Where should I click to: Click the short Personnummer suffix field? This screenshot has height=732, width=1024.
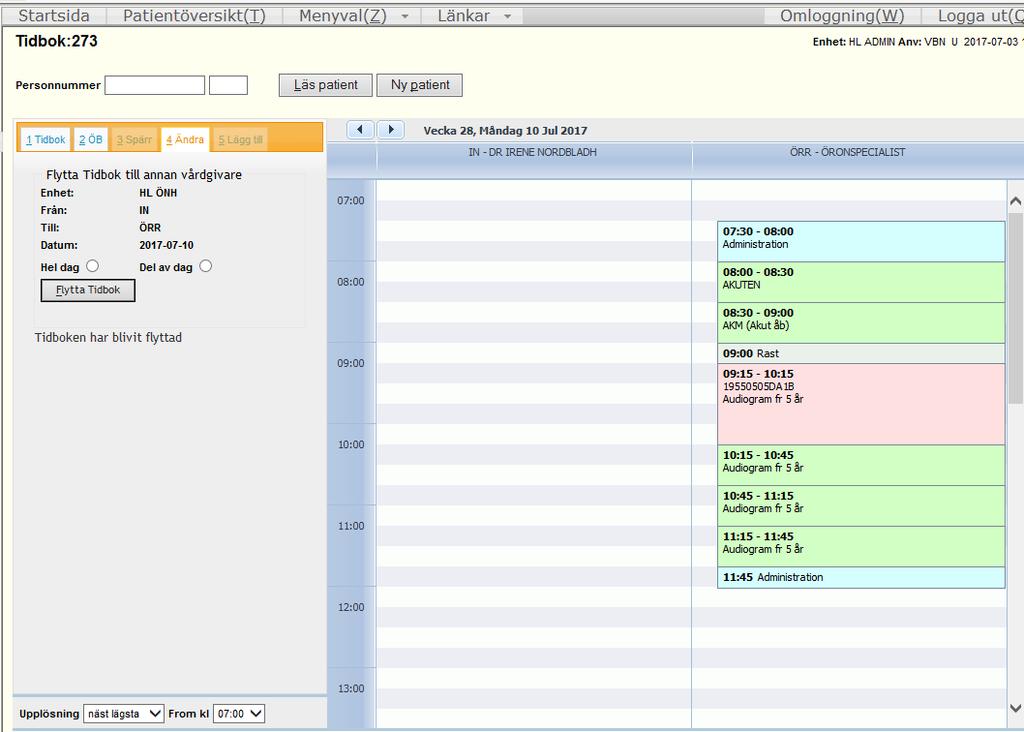coord(228,85)
